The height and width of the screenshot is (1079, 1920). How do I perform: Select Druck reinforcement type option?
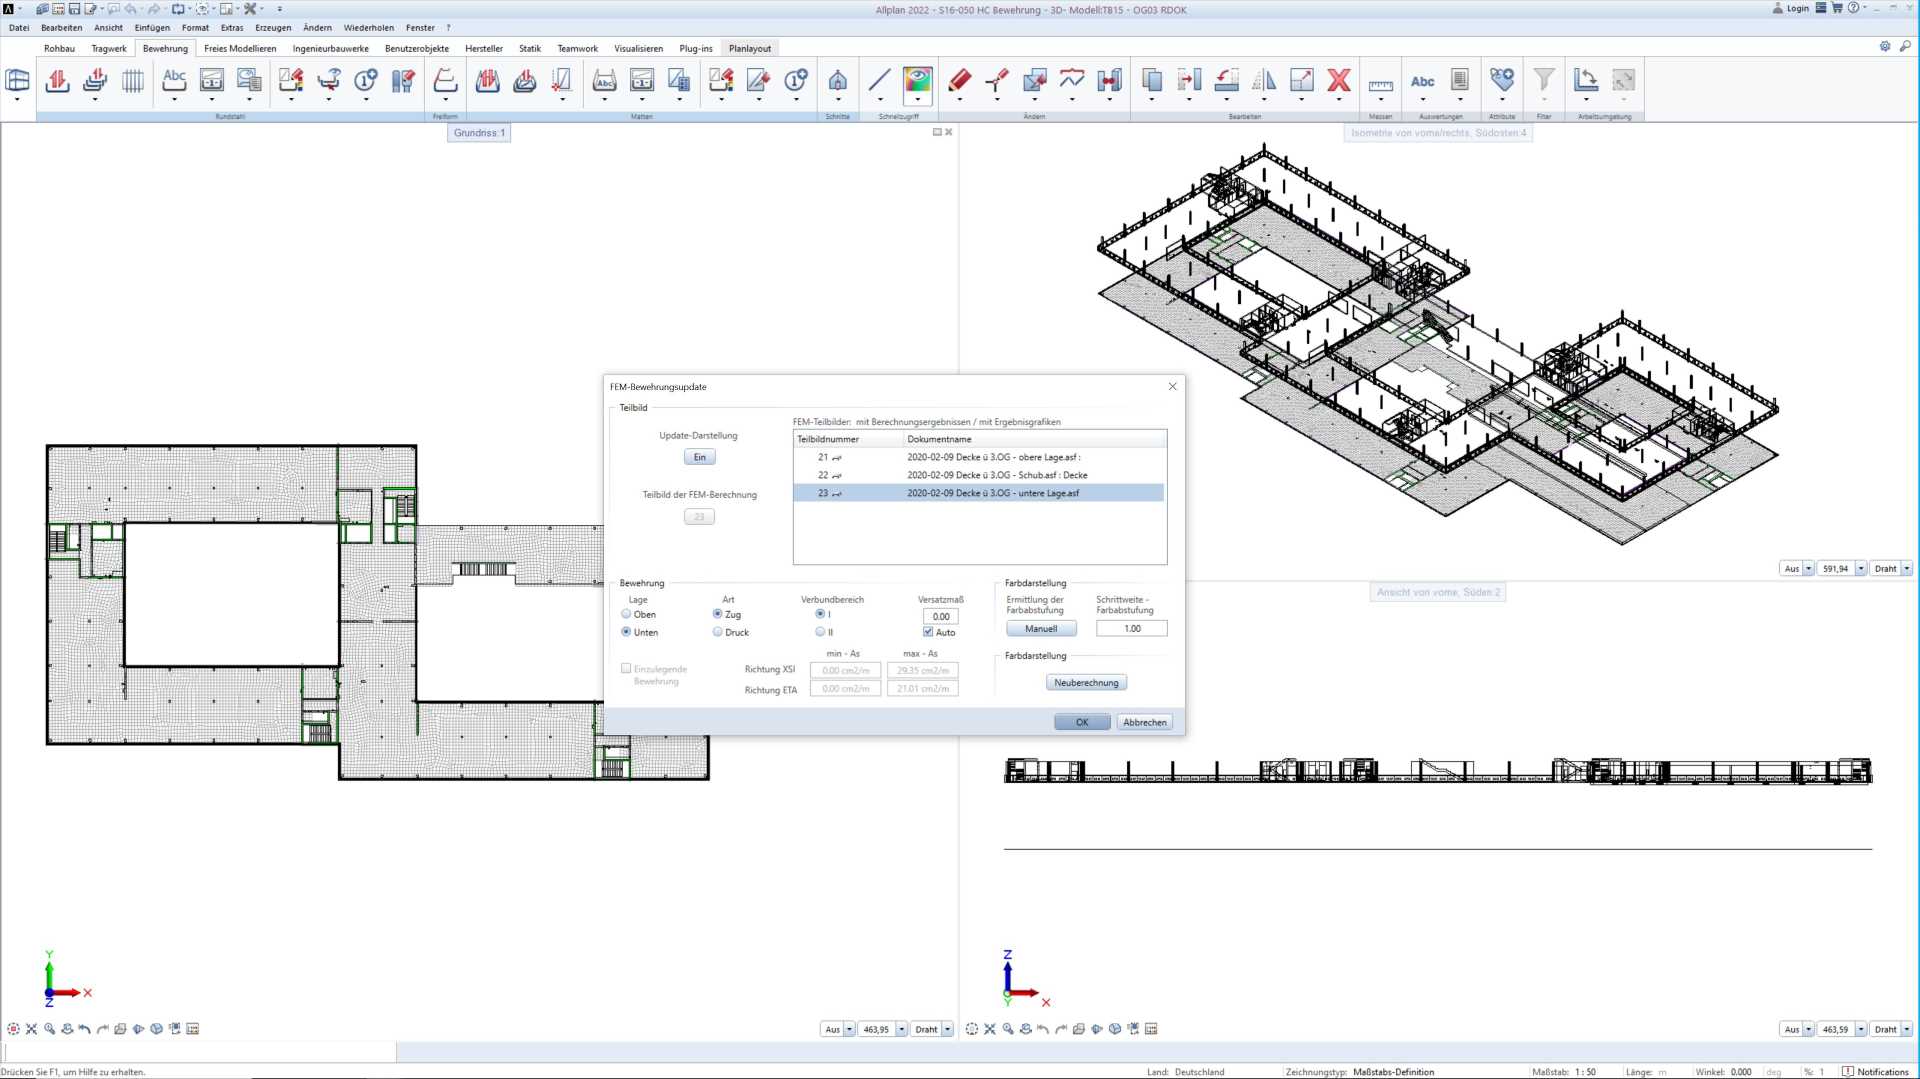point(718,632)
